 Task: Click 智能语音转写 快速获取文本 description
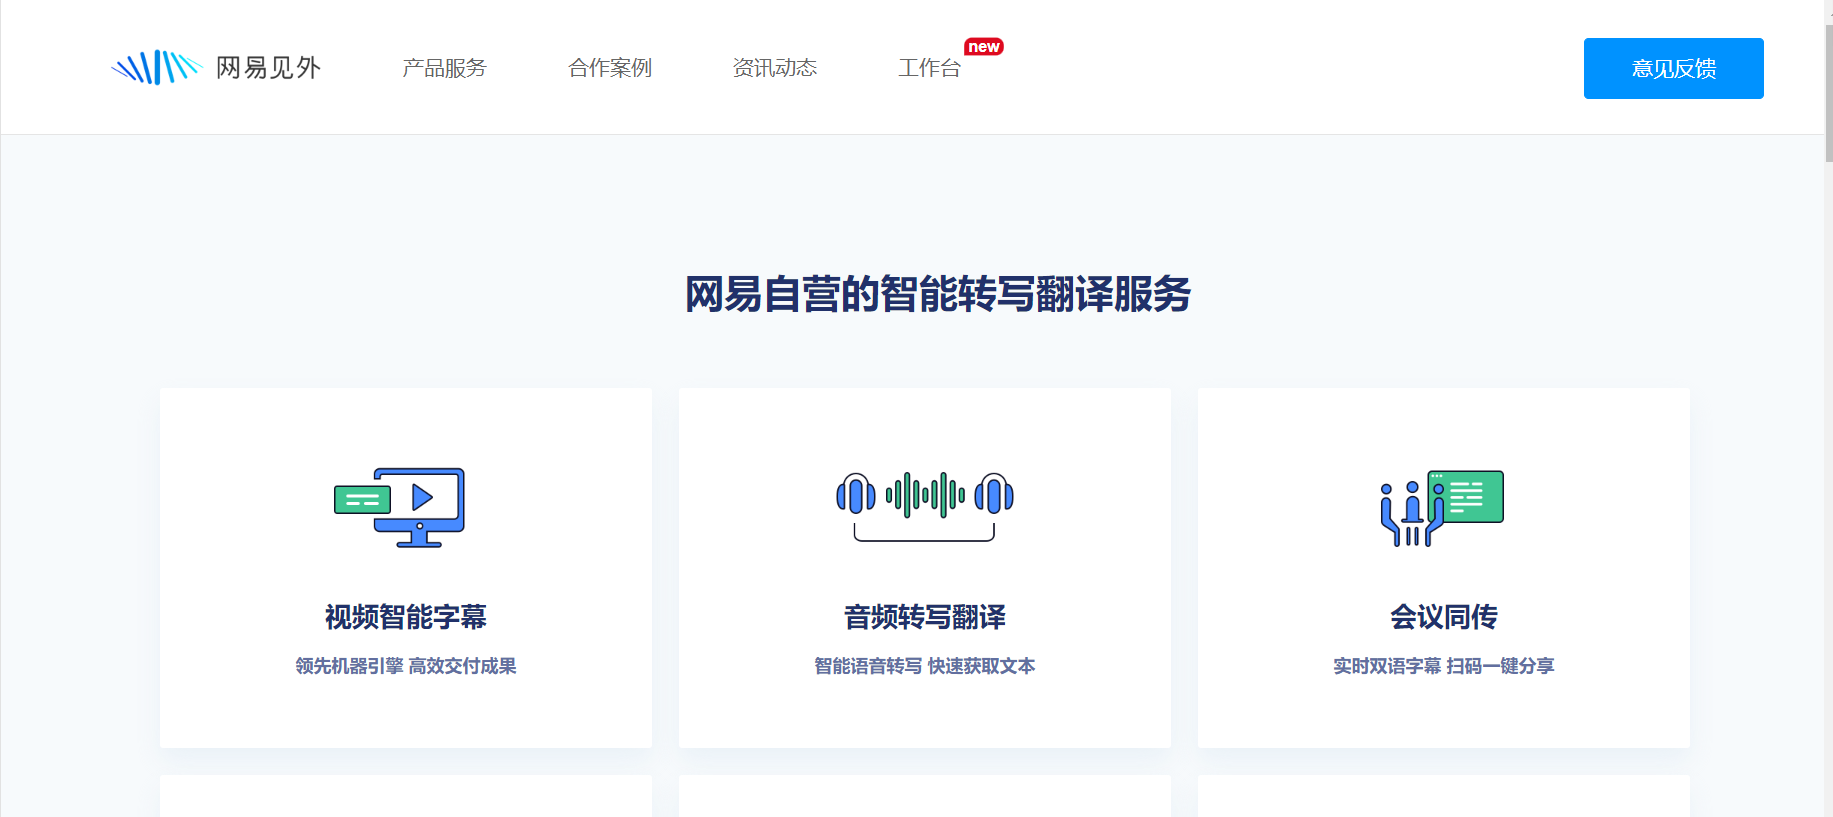925,666
